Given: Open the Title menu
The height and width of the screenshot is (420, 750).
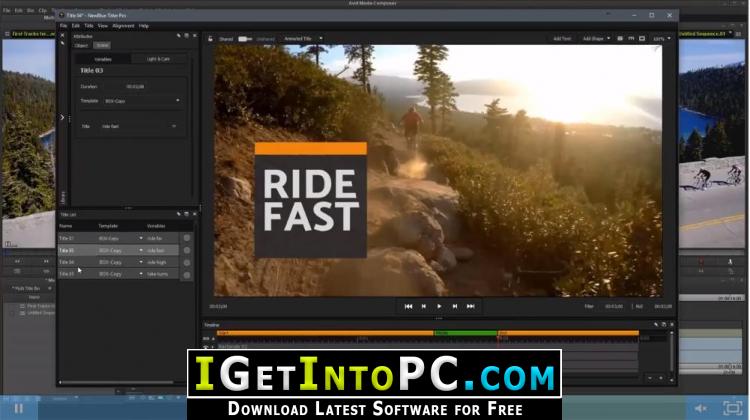Looking at the screenshot, I should (x=89, y=26).
